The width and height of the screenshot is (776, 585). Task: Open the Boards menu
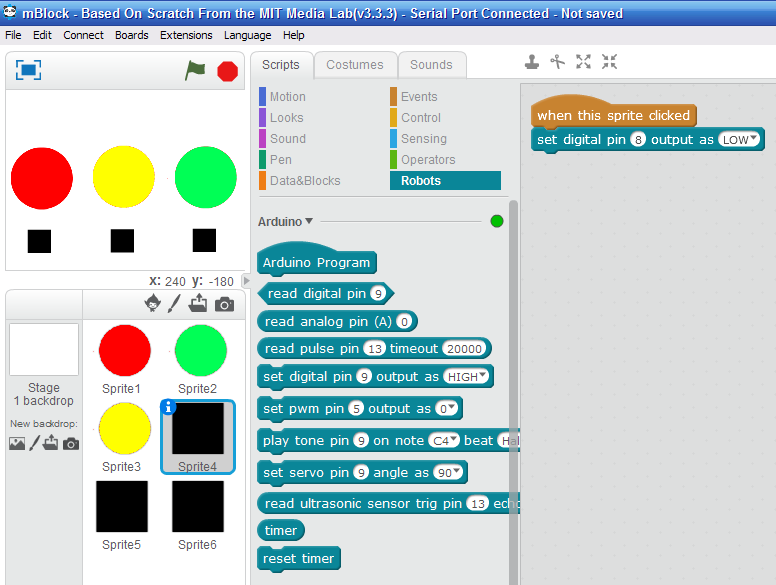click(x=132, y=35)
